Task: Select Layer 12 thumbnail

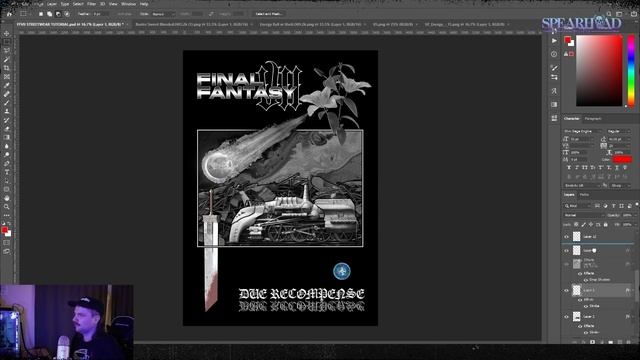Action: click(576, 237)
